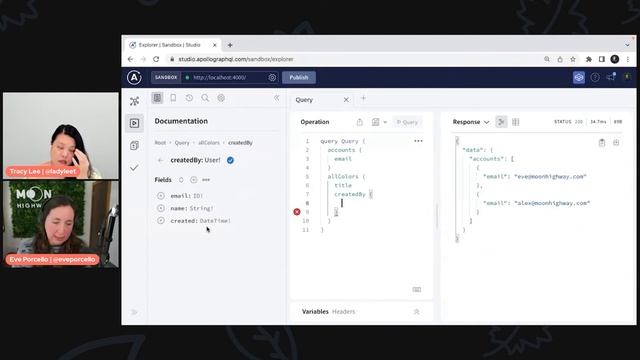Image resolution: width=640 pixels, height=360 pixels.
Task: Open operation editor three-dot menu
Action: 418,141
